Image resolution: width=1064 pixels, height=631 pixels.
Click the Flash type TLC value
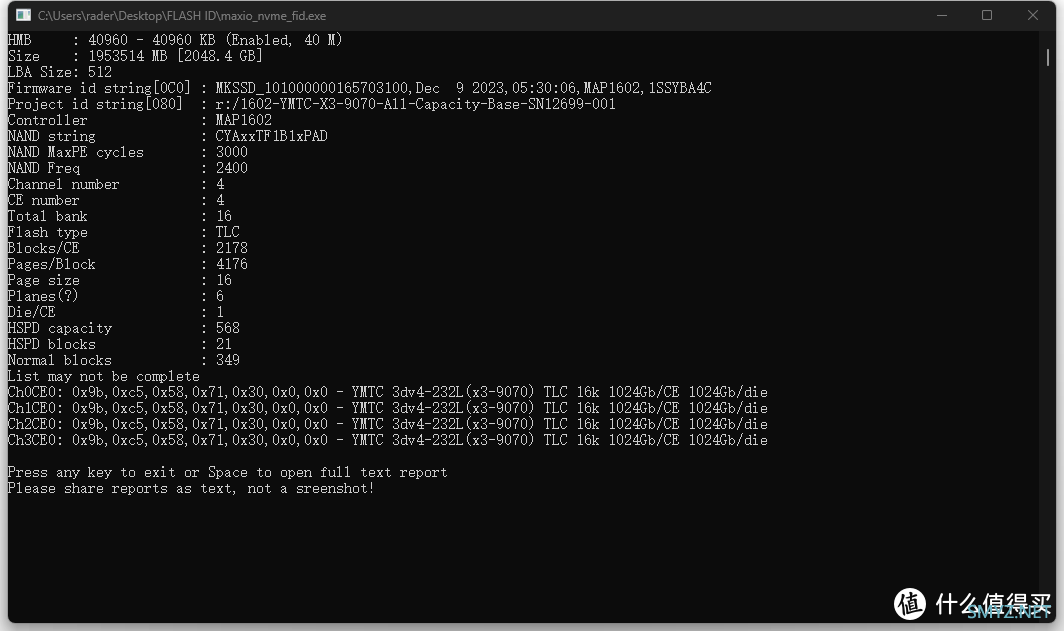(x=227, y=232)
